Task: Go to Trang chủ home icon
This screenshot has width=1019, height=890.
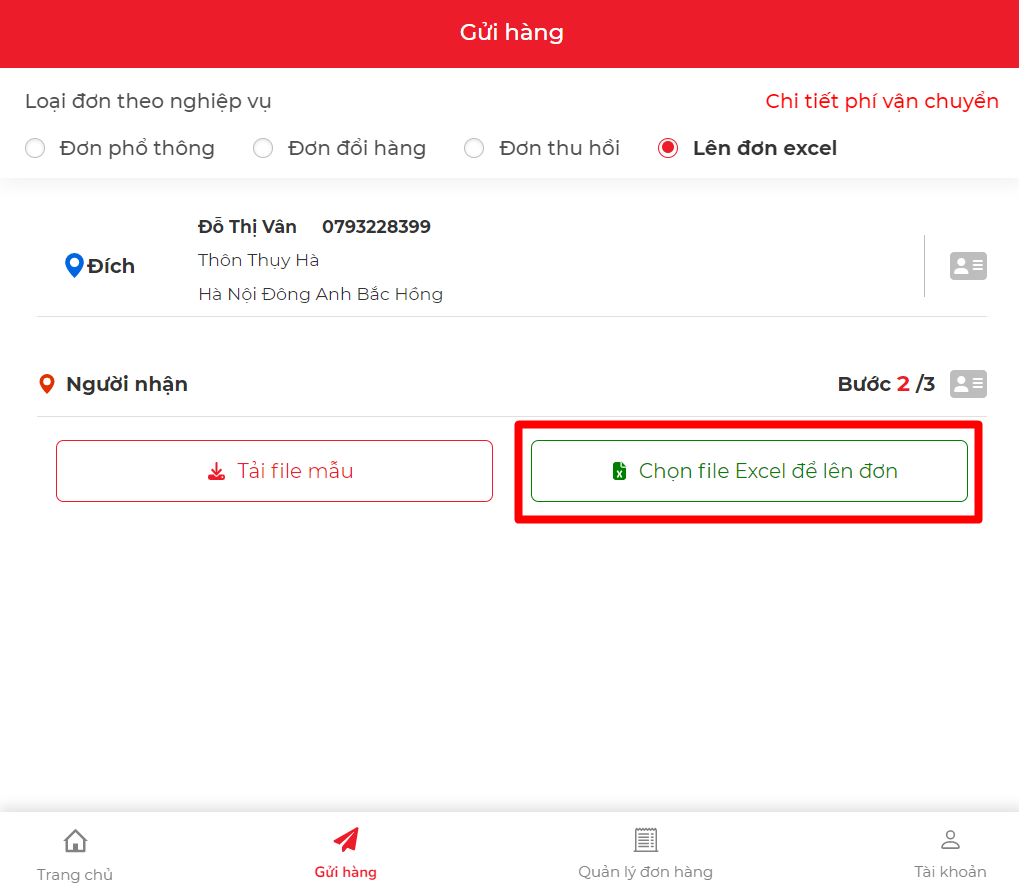Action: coord(75,841)
